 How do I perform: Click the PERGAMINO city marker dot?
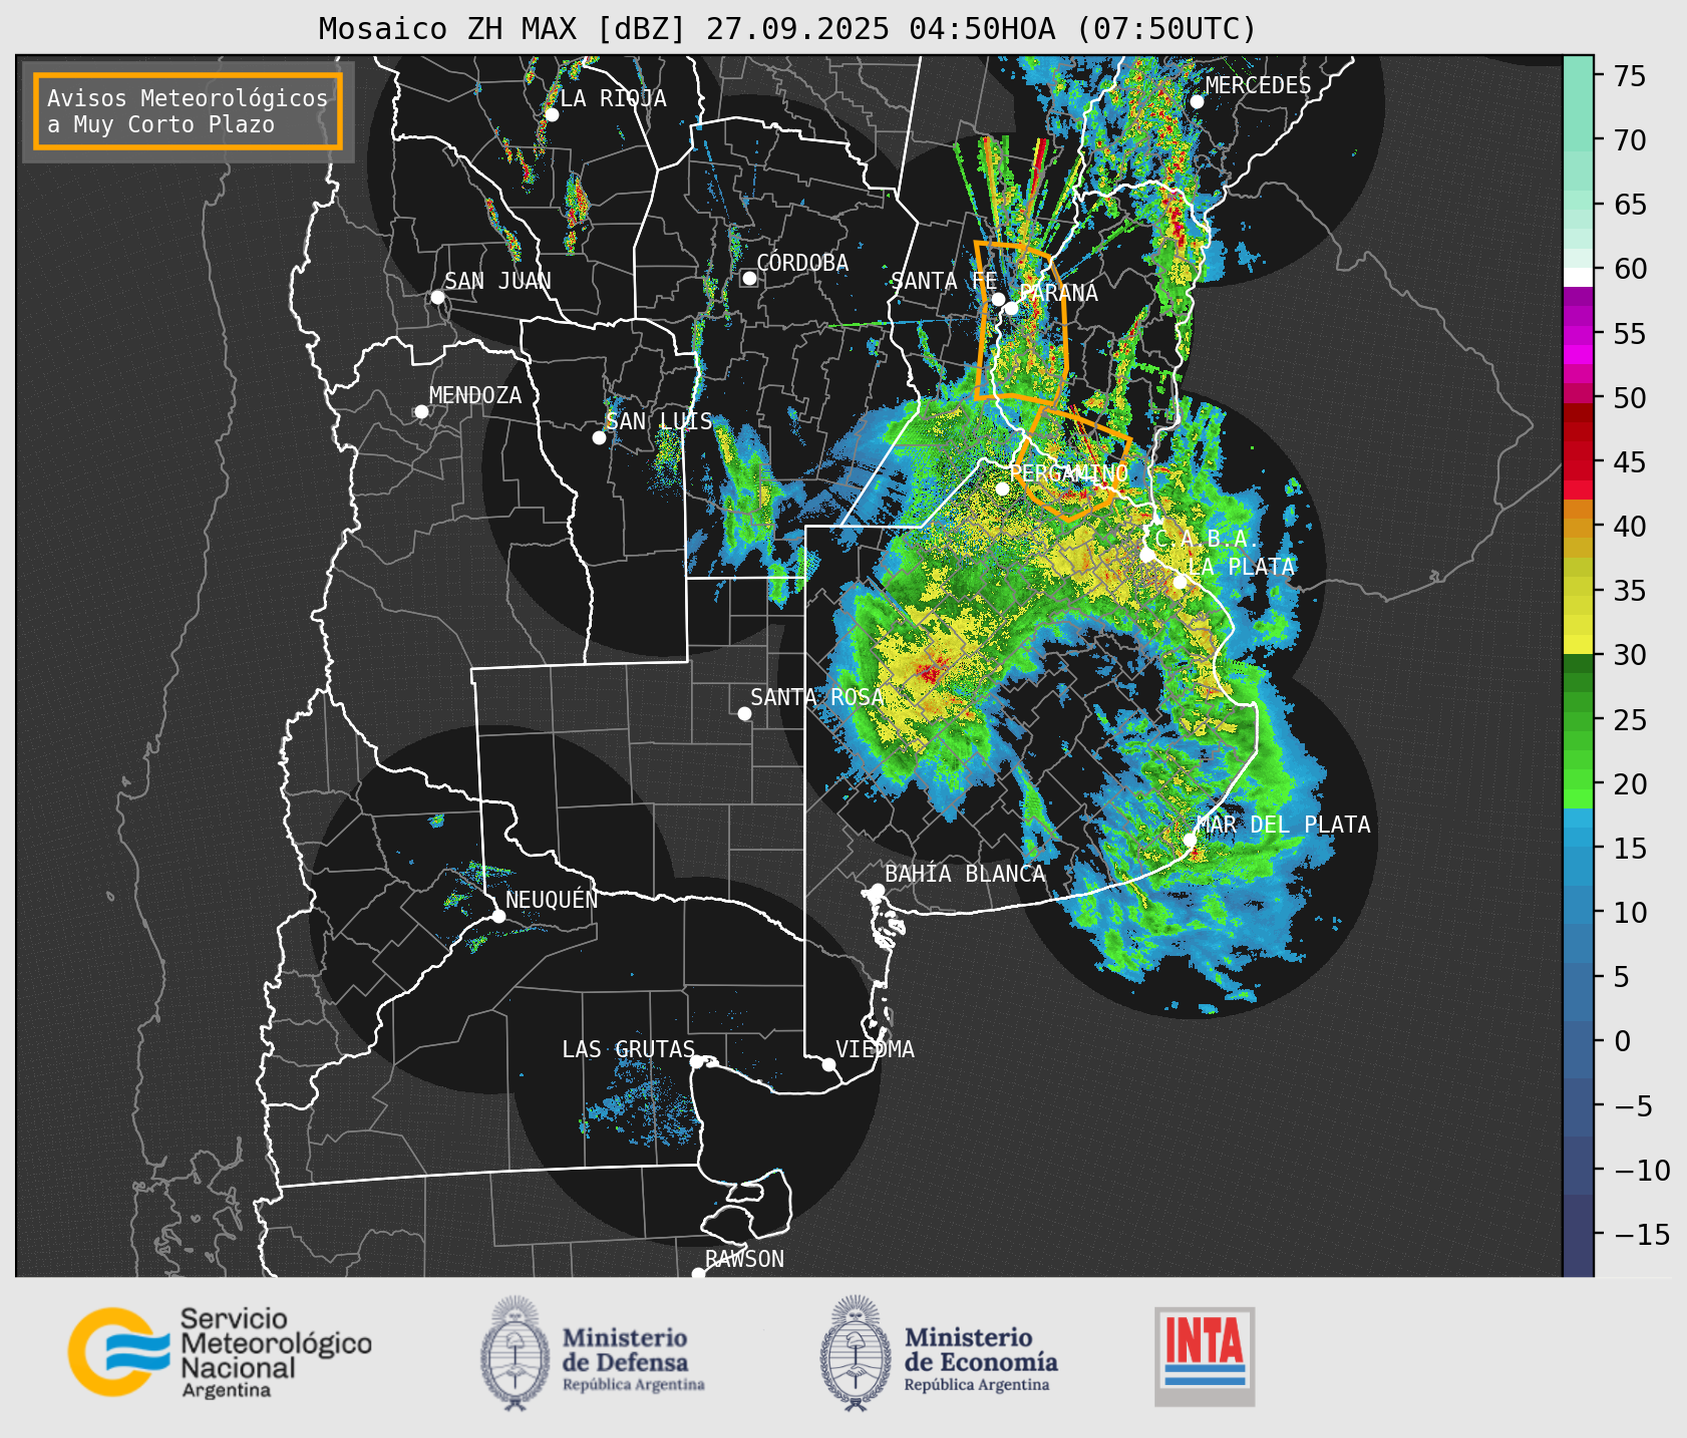[x=1003, y=489]
